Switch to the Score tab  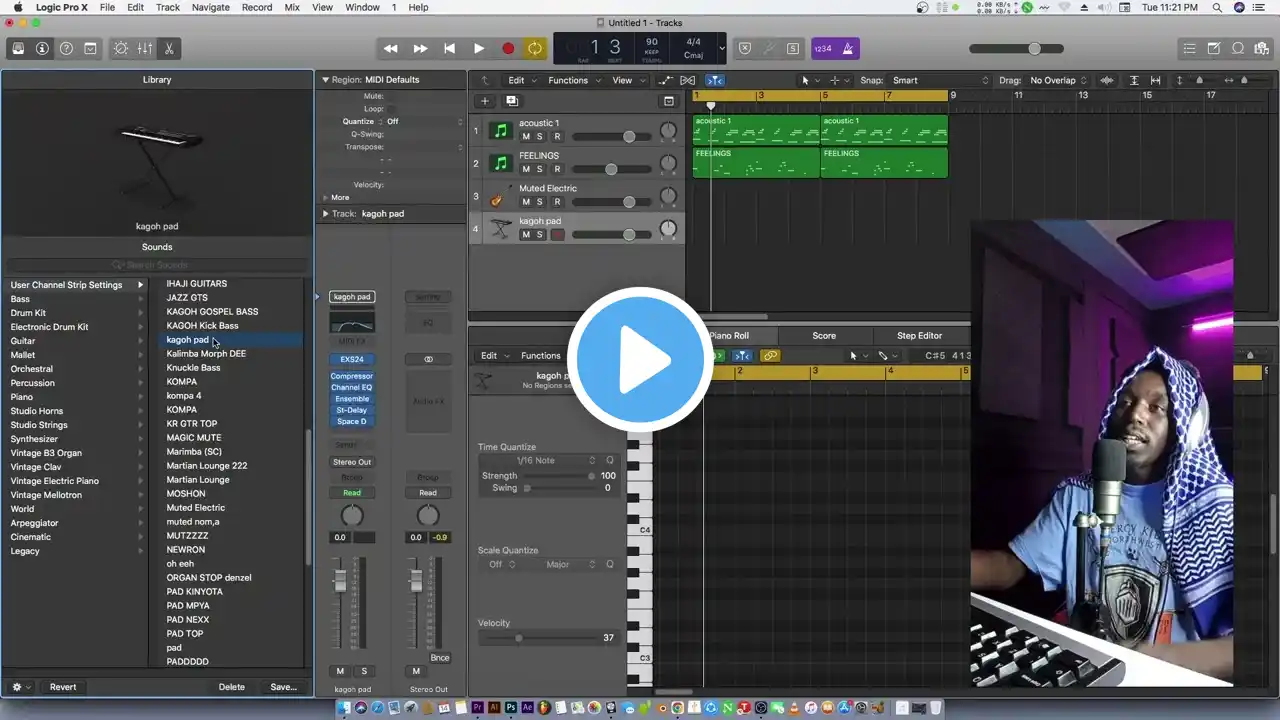pyautogui.click(x=824, y=336)
